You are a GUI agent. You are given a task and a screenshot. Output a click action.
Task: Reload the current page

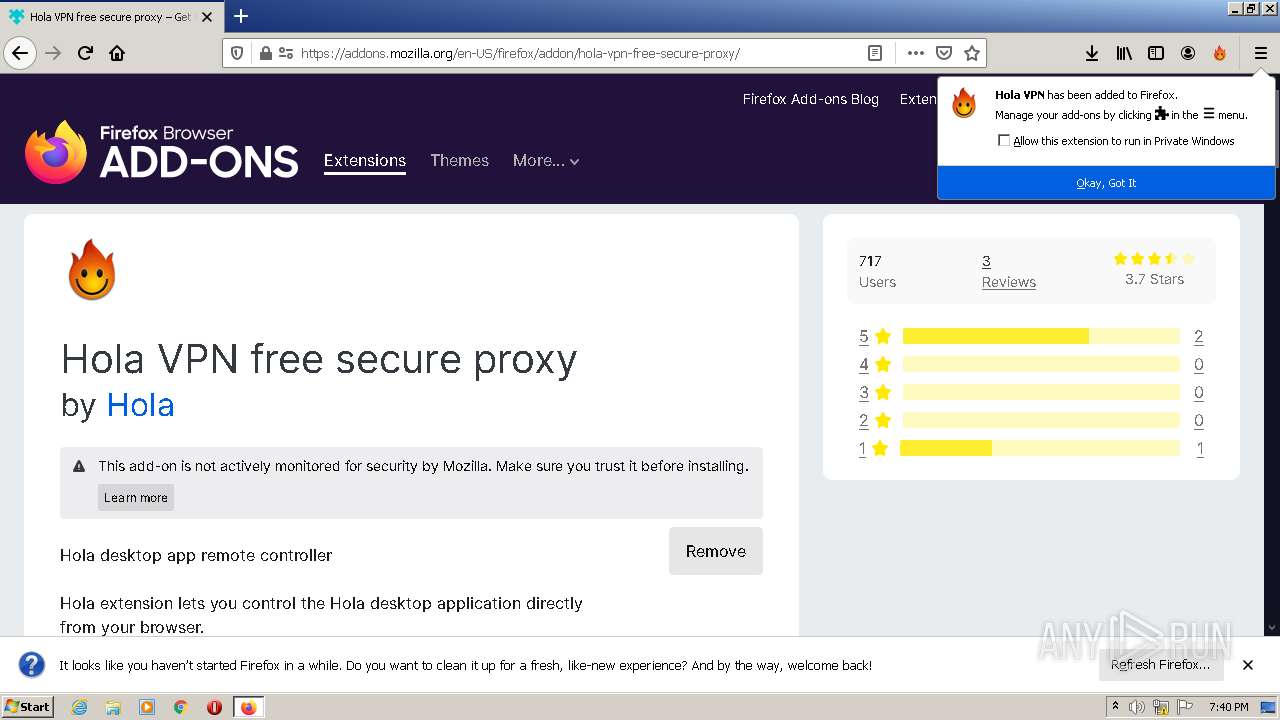click(85, 53)
